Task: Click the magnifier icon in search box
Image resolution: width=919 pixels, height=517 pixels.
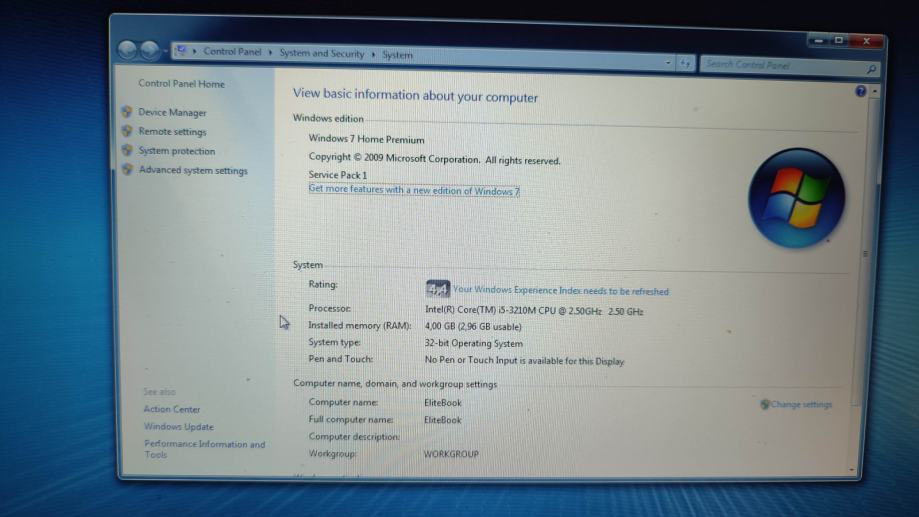Action: (x=871, y=69)
